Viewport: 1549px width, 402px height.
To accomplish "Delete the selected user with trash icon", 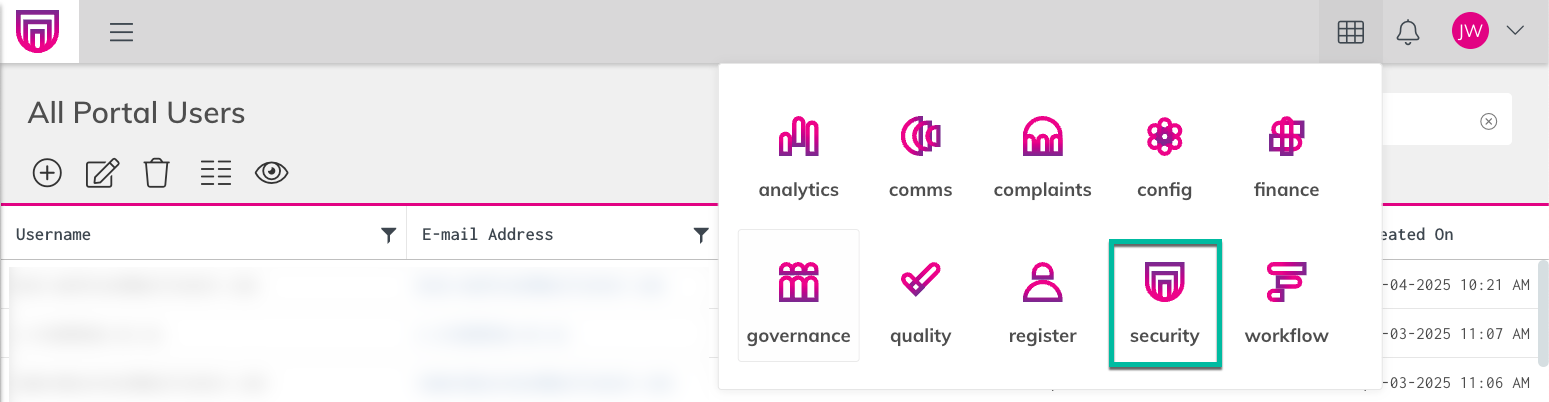I will pos(156,173).
